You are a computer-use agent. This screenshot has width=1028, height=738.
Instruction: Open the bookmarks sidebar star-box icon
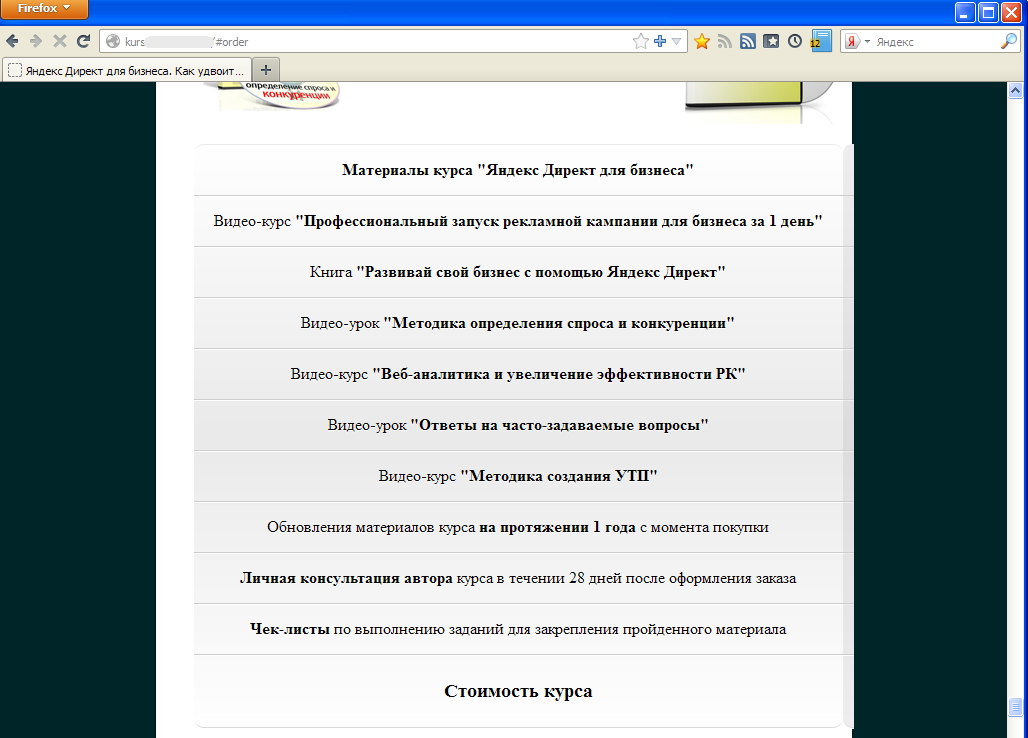[x=772, y=41]
